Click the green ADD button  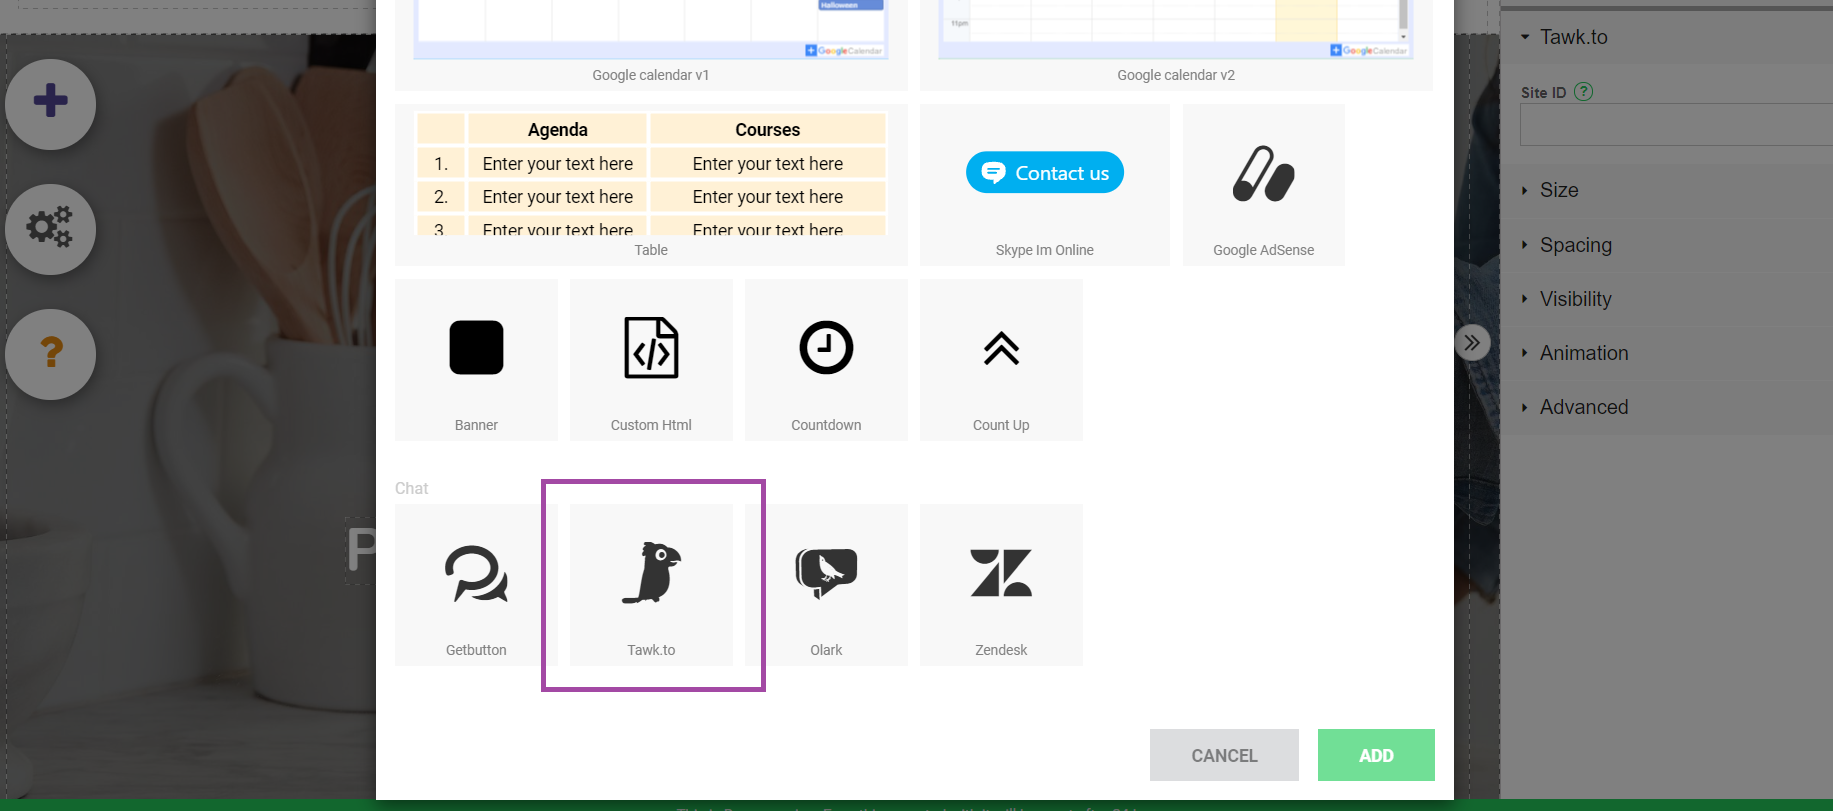[x=1376, y=755]
